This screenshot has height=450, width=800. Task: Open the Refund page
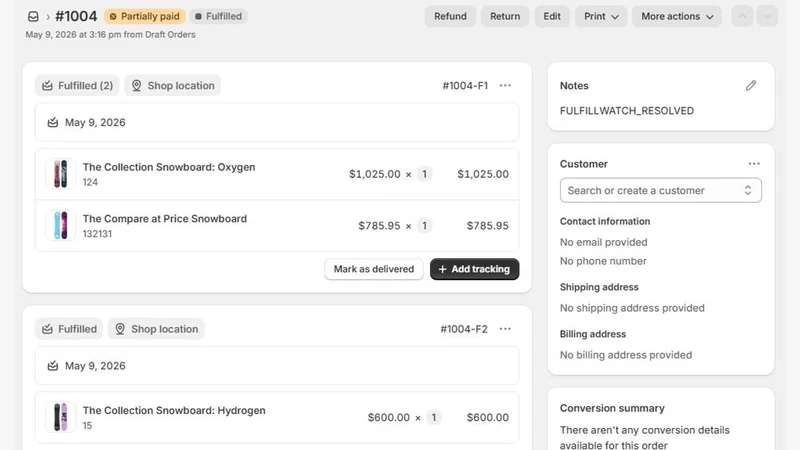click(450, 16)
